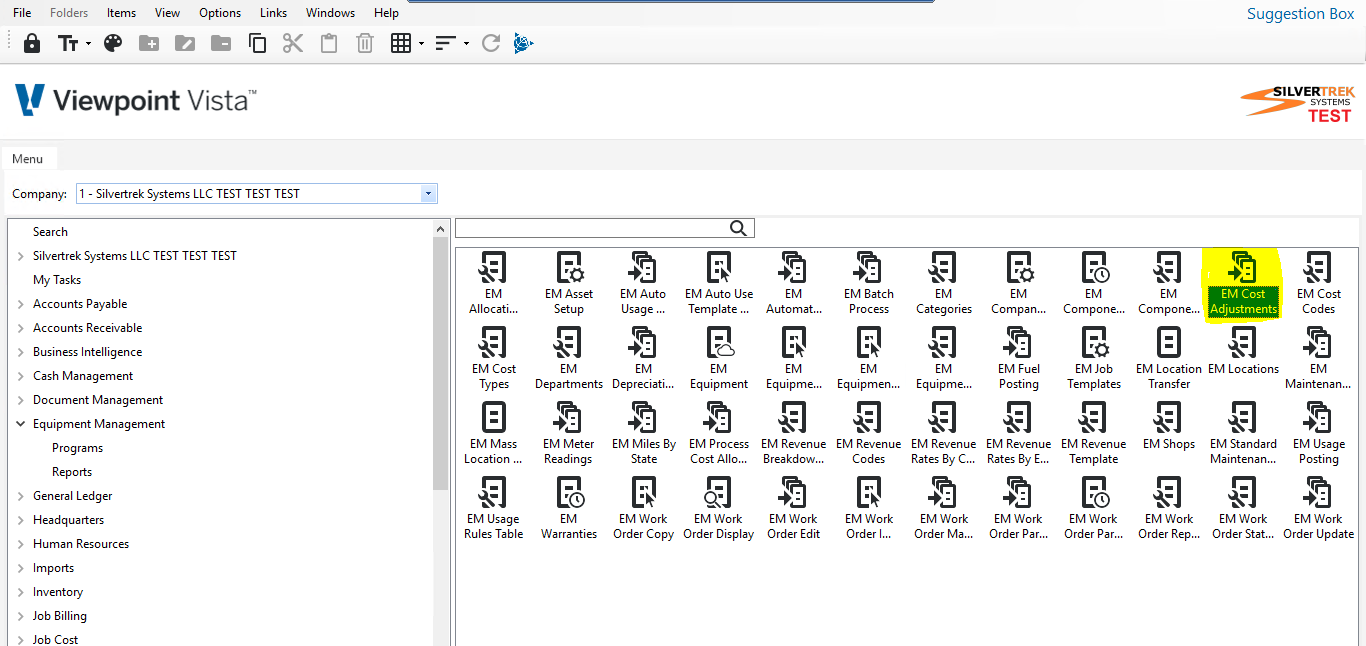Open the EM Cost Adjustments program
1366x646 pixels.
1243,284
